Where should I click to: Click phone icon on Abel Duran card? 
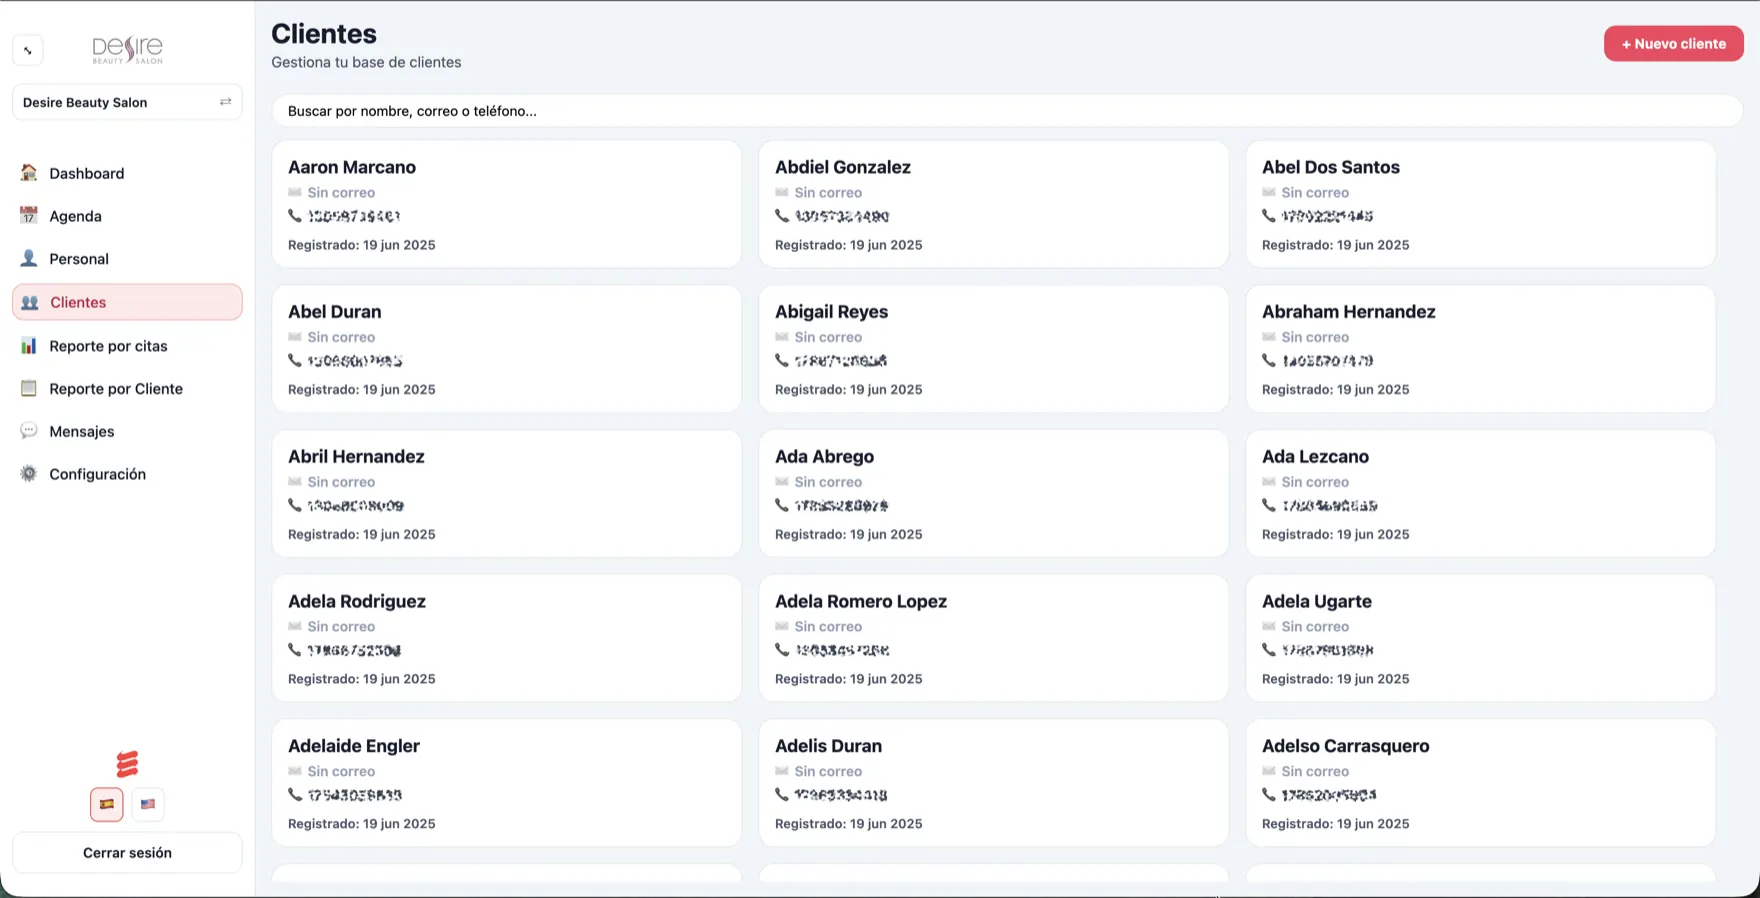pos(295,360)
